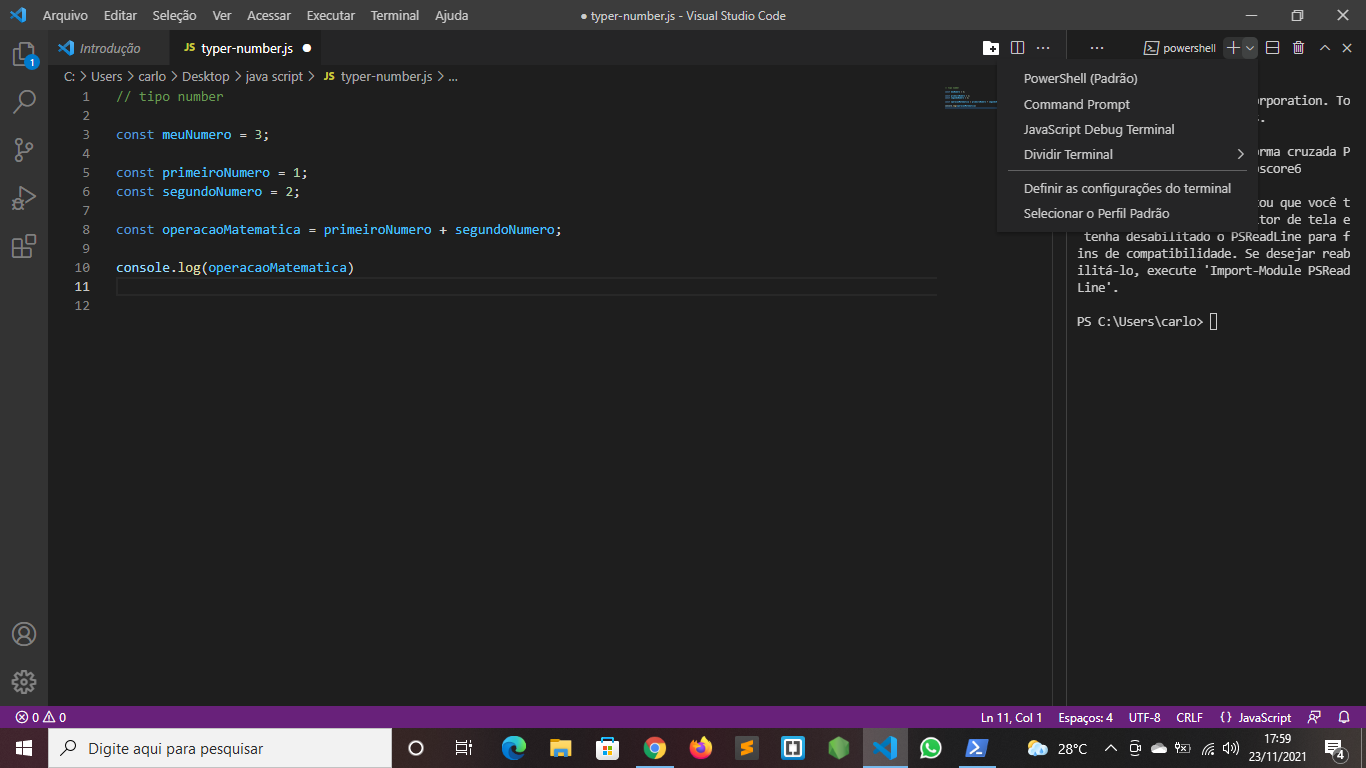Open the Windows action center notifications
Viewport: 1366px width, 768px height.
[x=1335, y=748]
